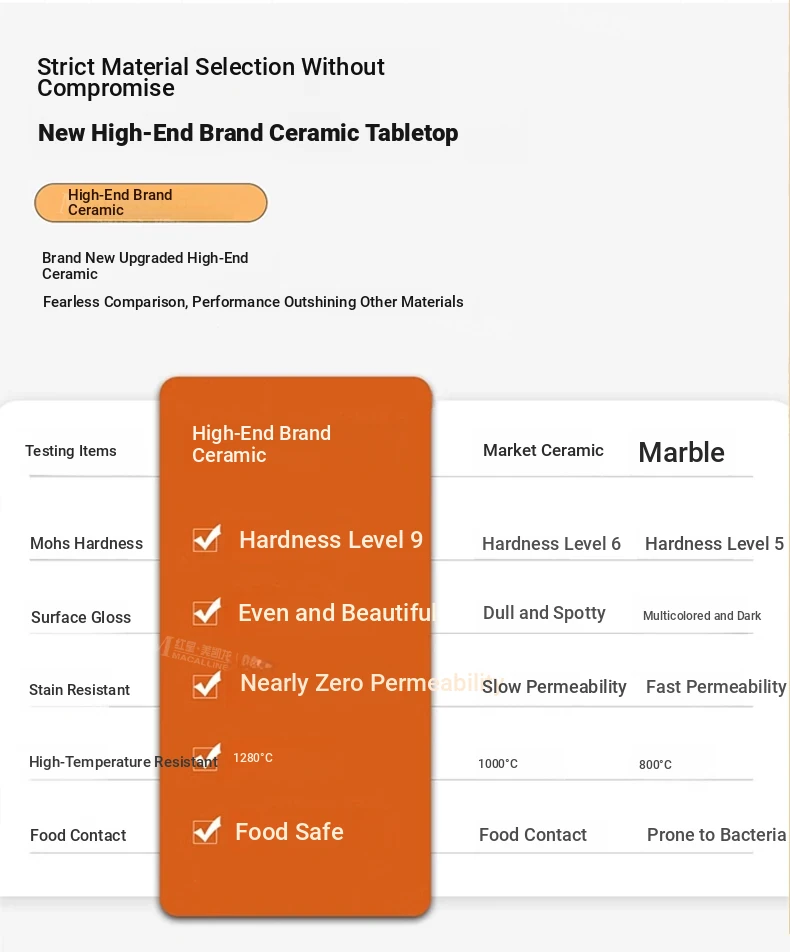Click the checkmark next to 1280°C
The image size is (790, 952).
pyautogui.click(x=206, y=757)
